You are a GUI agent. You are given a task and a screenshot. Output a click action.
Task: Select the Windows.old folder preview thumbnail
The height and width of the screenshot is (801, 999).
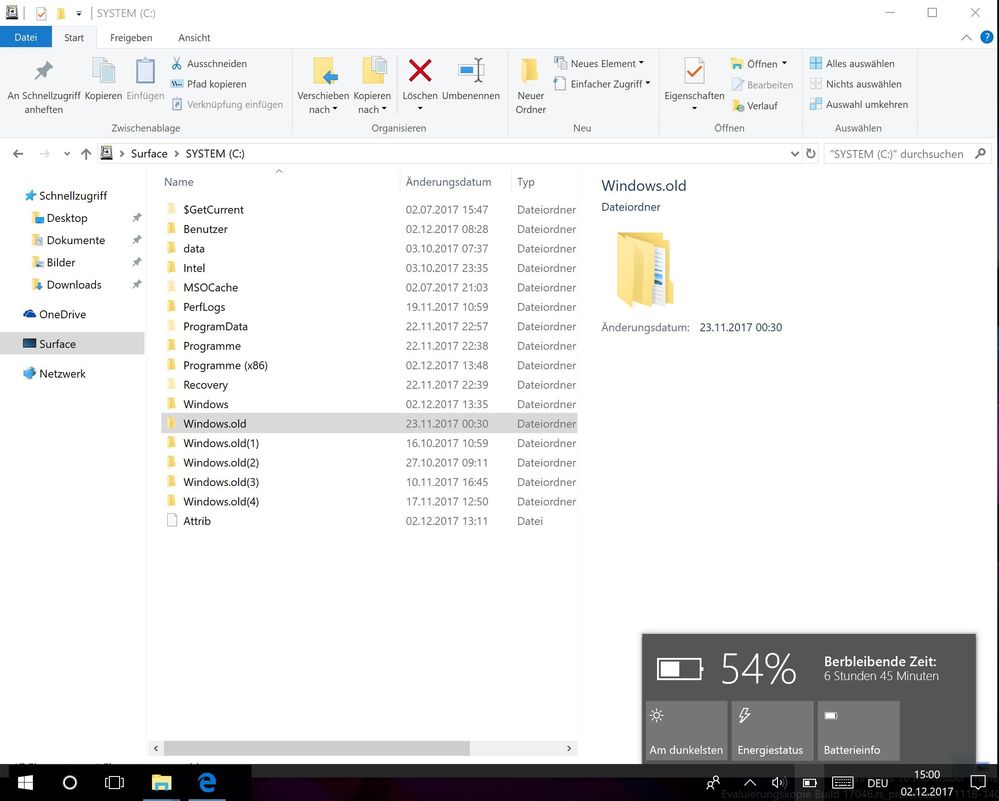pyautogui.click(x=644, y=269)
